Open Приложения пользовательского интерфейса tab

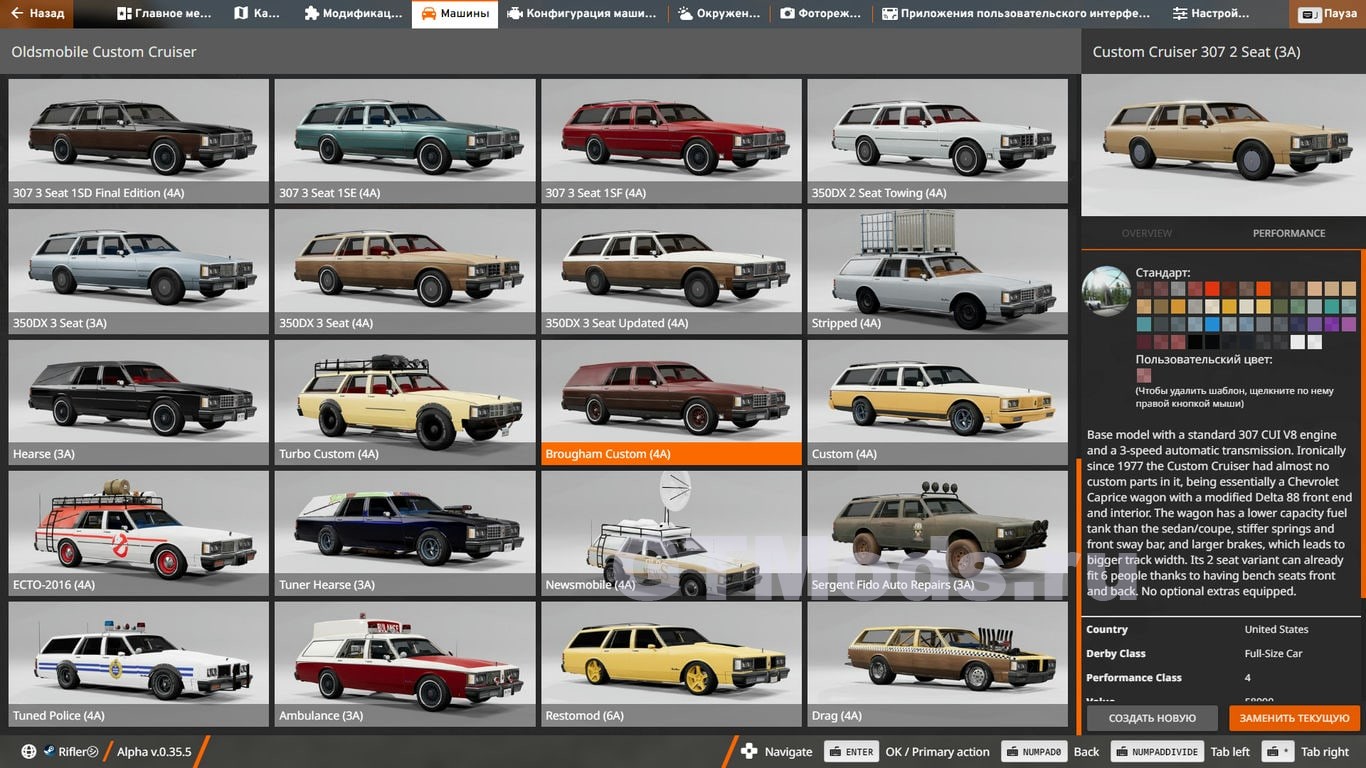click(1016, 14)
